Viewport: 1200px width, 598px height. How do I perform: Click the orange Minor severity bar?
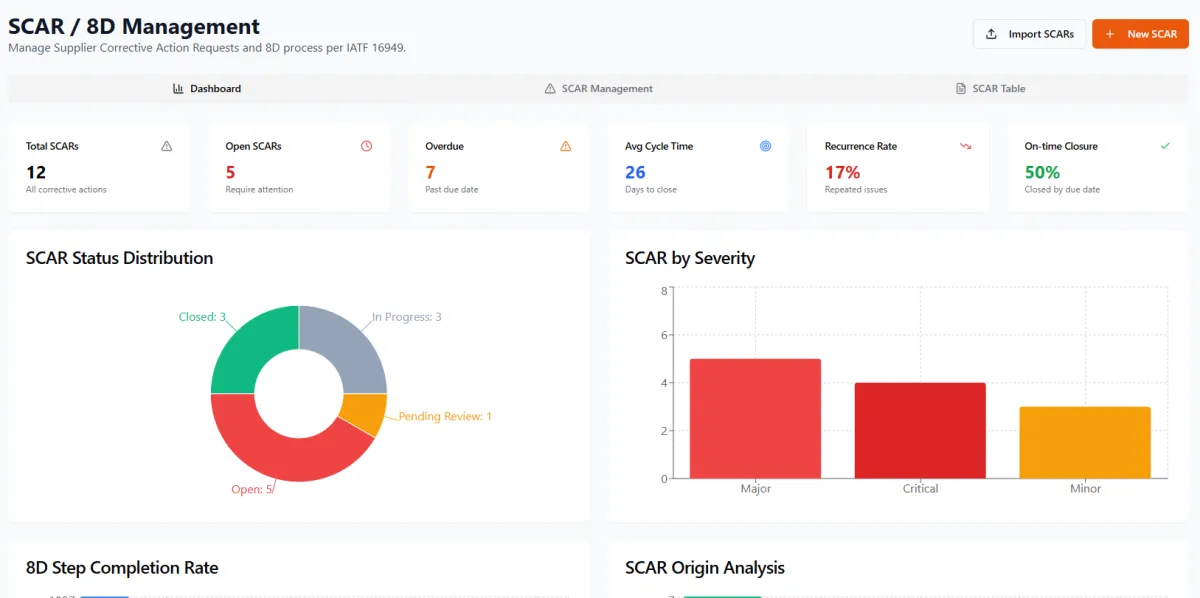pos(1085,443)
